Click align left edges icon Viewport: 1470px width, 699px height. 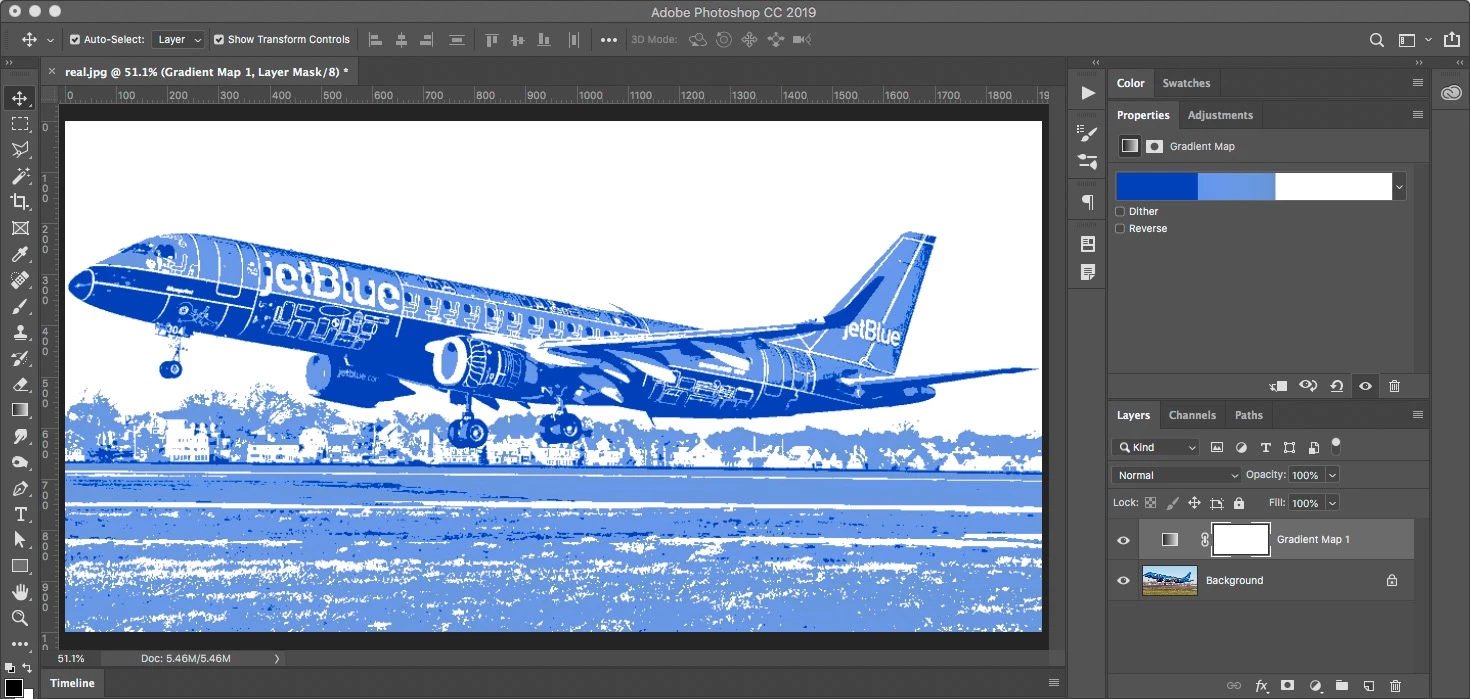pyautogui.click(x=376, y=40)
